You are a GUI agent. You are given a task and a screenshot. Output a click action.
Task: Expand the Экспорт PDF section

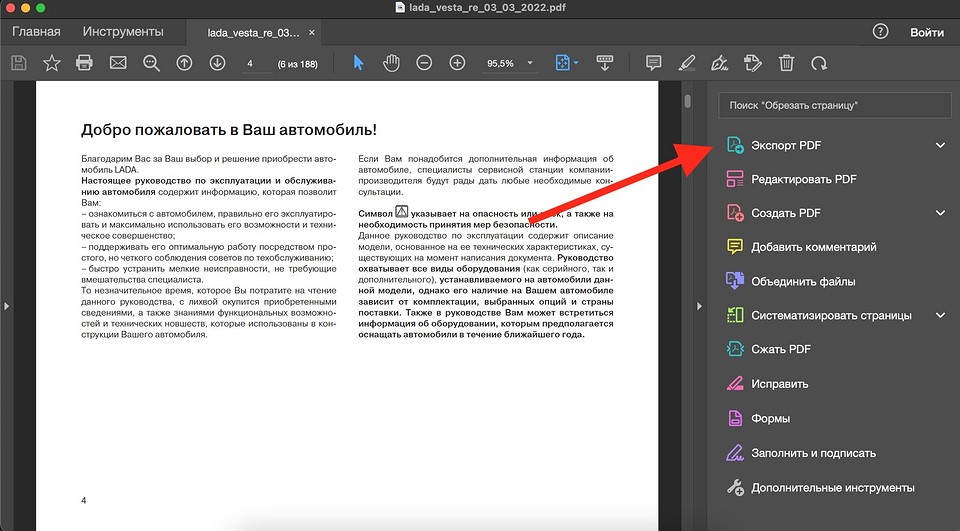pyautogui.click(x=940, y=145)
